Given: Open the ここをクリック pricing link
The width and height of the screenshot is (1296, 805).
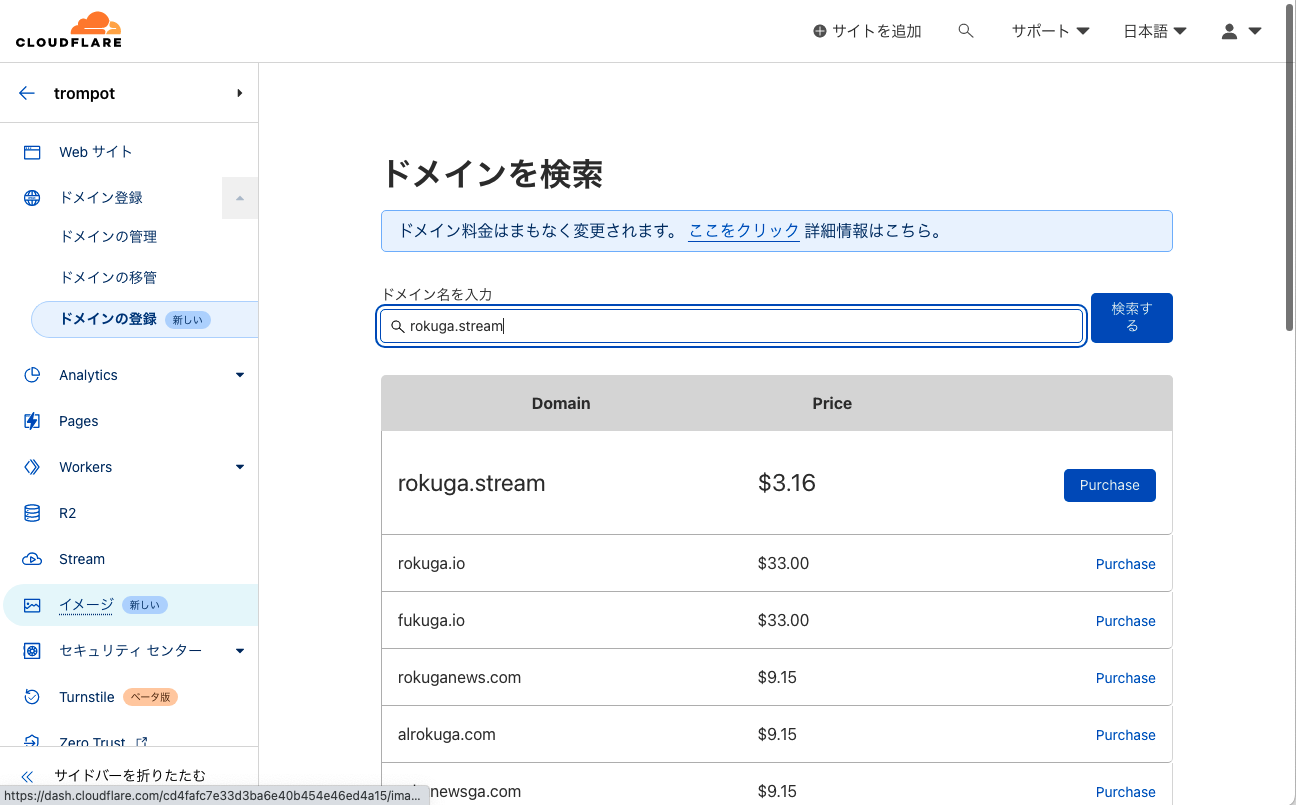Looking at the screenshot, I should pos(743,230).
